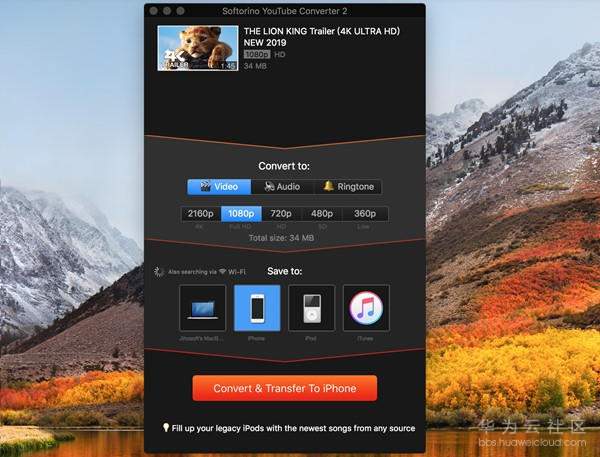Select the iPhone as destination
Screen dimensions: 600x457
tap(257, 308)
